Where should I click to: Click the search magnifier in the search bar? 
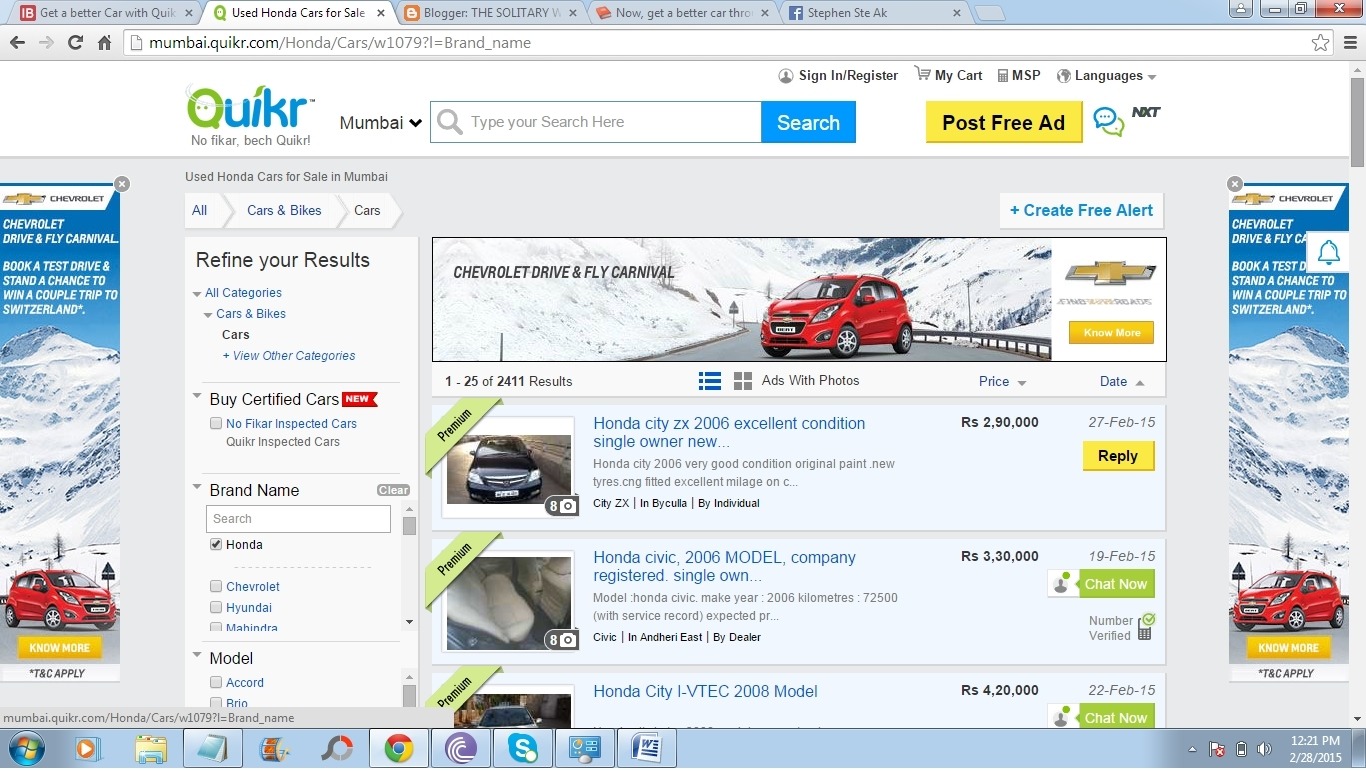[449, 121]
